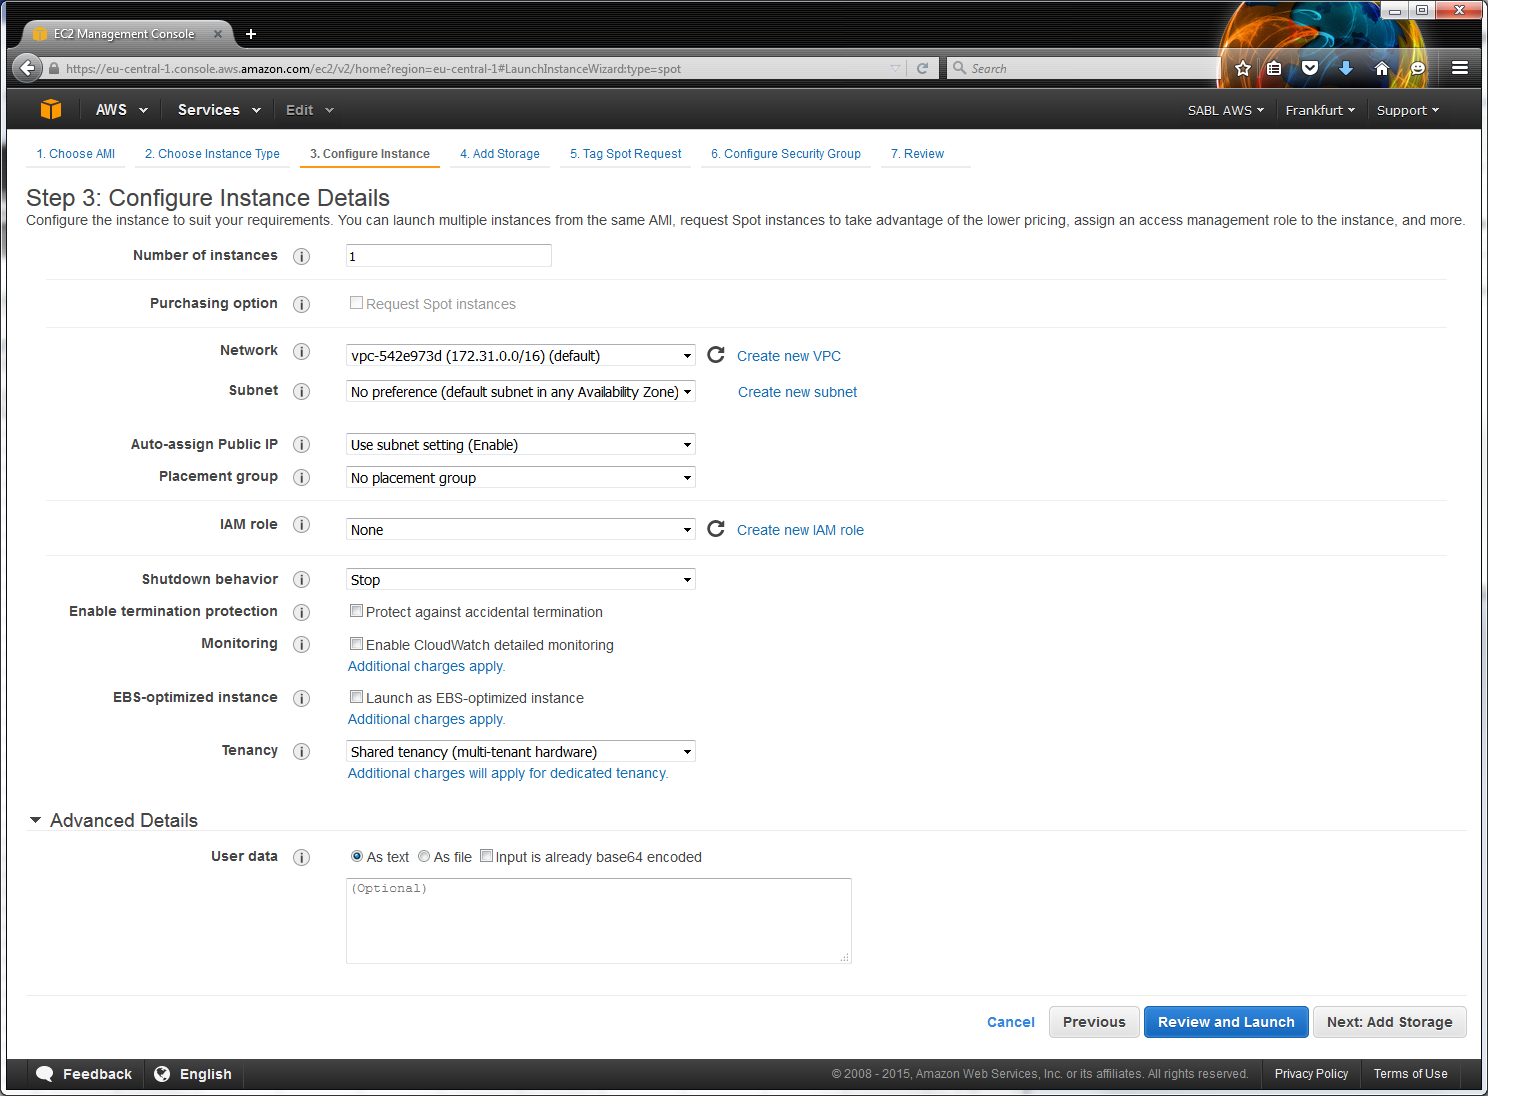Image resolution: width=1536 pixels, height=1096 pixels.
Task: Collapse the Advanced Details section
Action: tap(36, 820)
